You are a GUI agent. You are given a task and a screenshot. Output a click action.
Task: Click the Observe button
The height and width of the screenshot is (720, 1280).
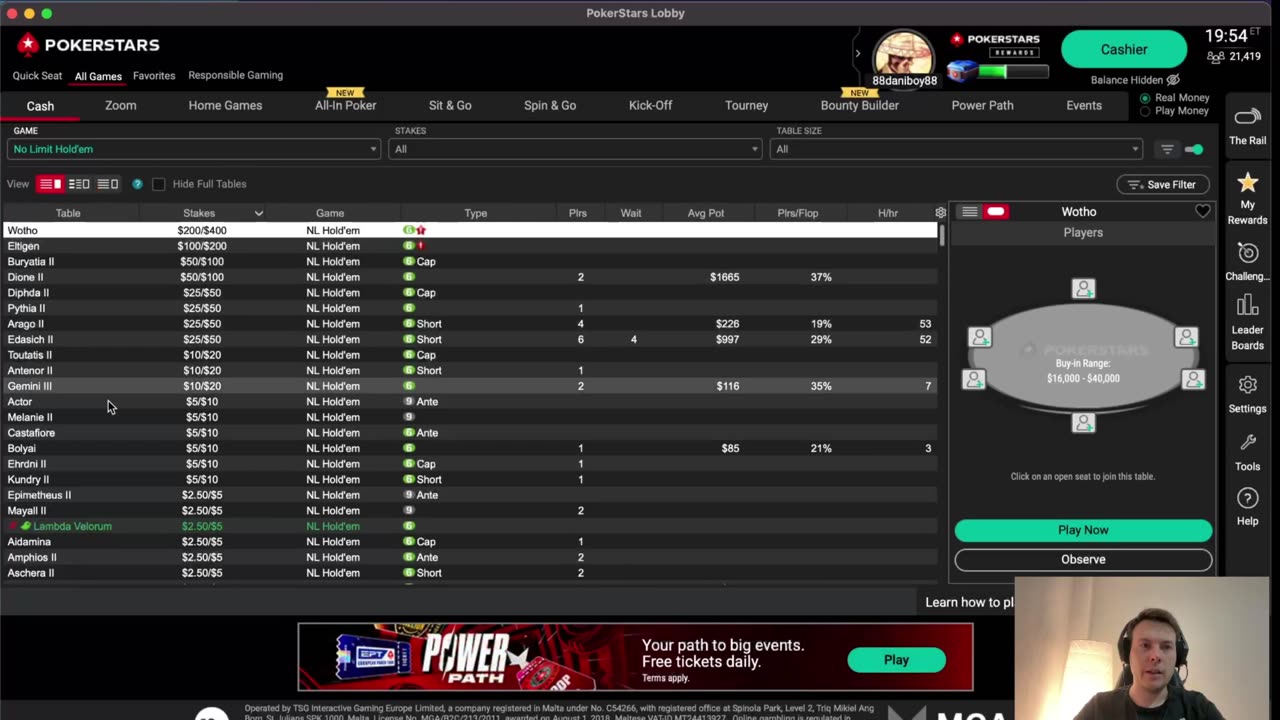point(1083,559)
